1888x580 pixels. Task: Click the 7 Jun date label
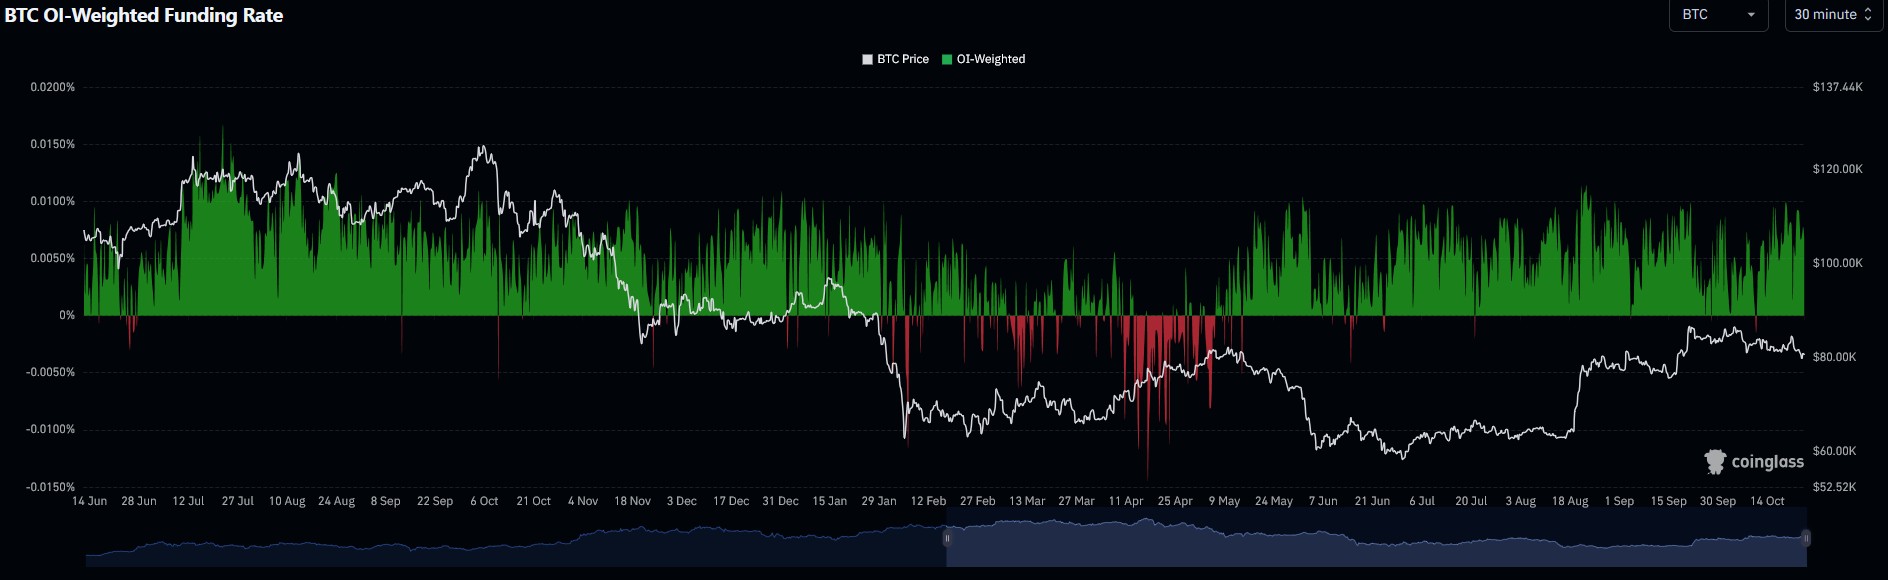[1323, 501]
